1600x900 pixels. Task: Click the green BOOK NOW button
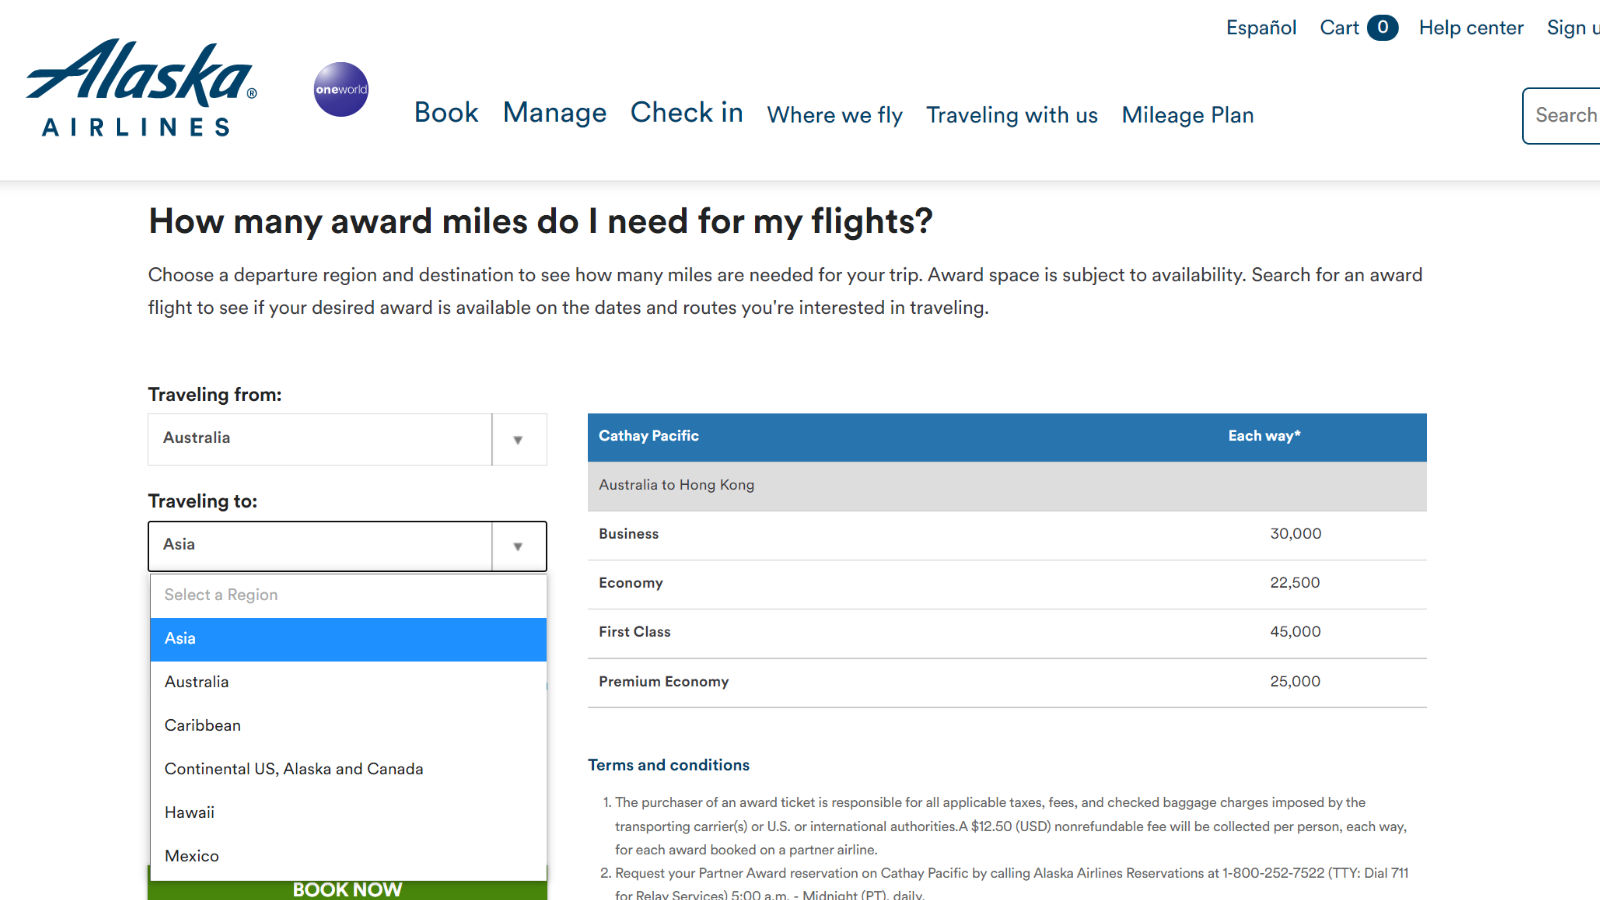click(x=348, y=889)
